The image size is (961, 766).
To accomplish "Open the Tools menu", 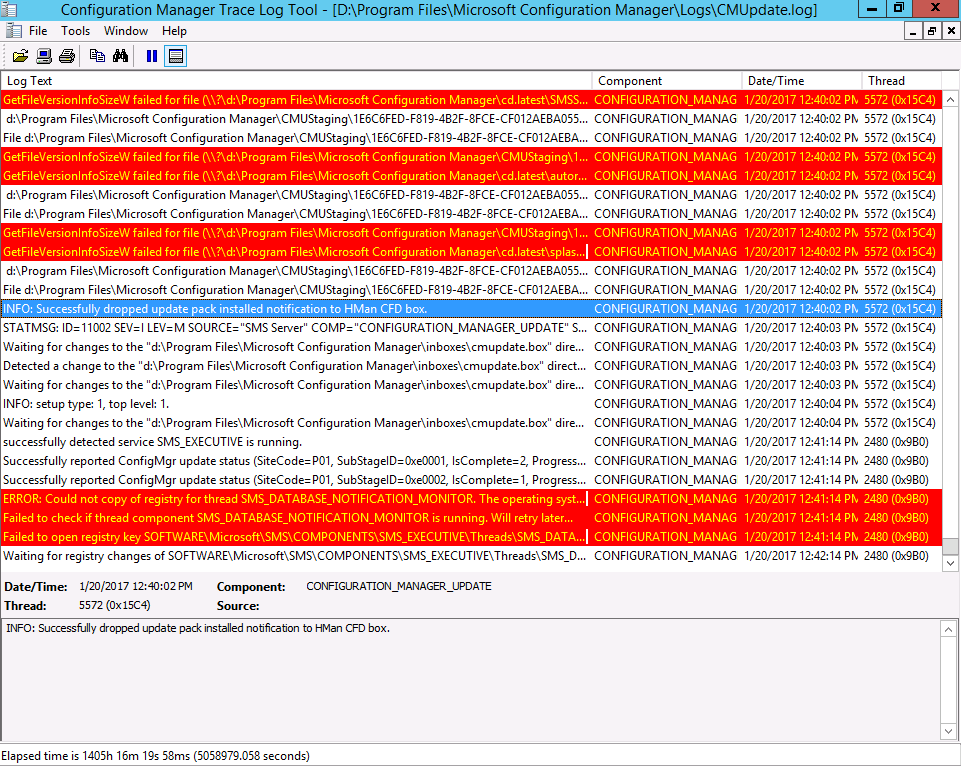I will [75, 31].
